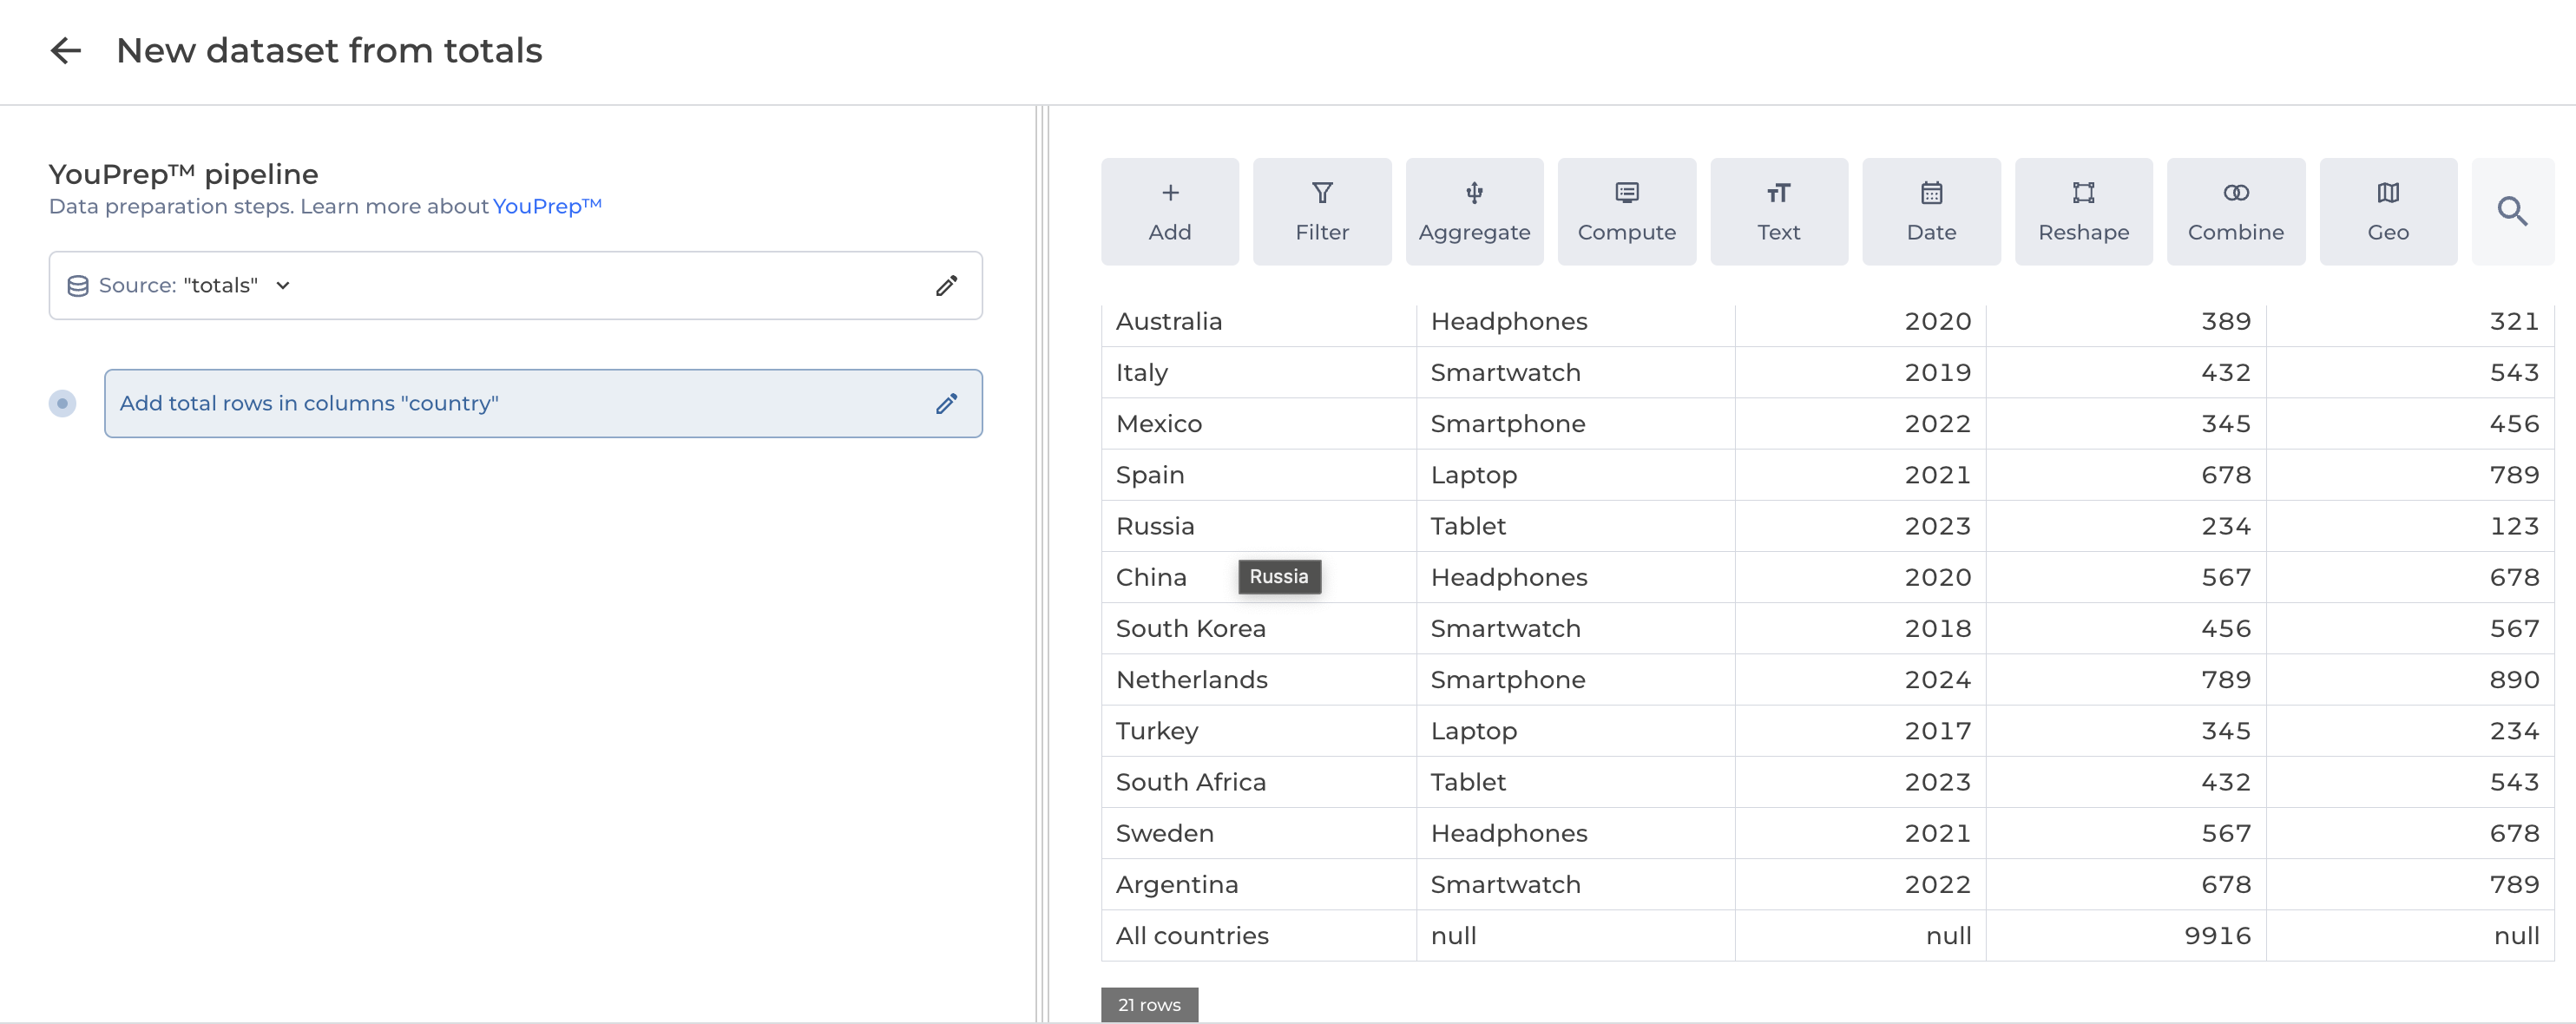Viewport: 2576px width, 1024px height.
Task: Click the All countries total cell
Action: [x=1192, y=935]
